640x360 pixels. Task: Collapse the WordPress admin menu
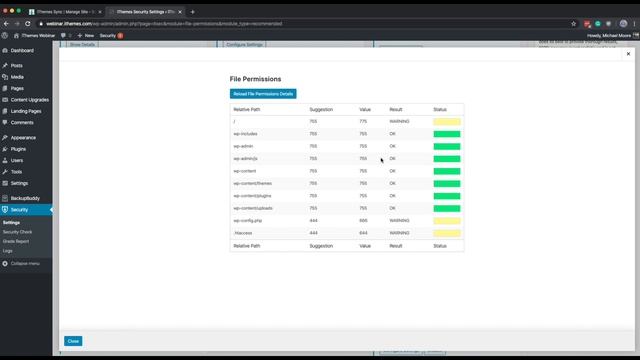coord(21,264)
